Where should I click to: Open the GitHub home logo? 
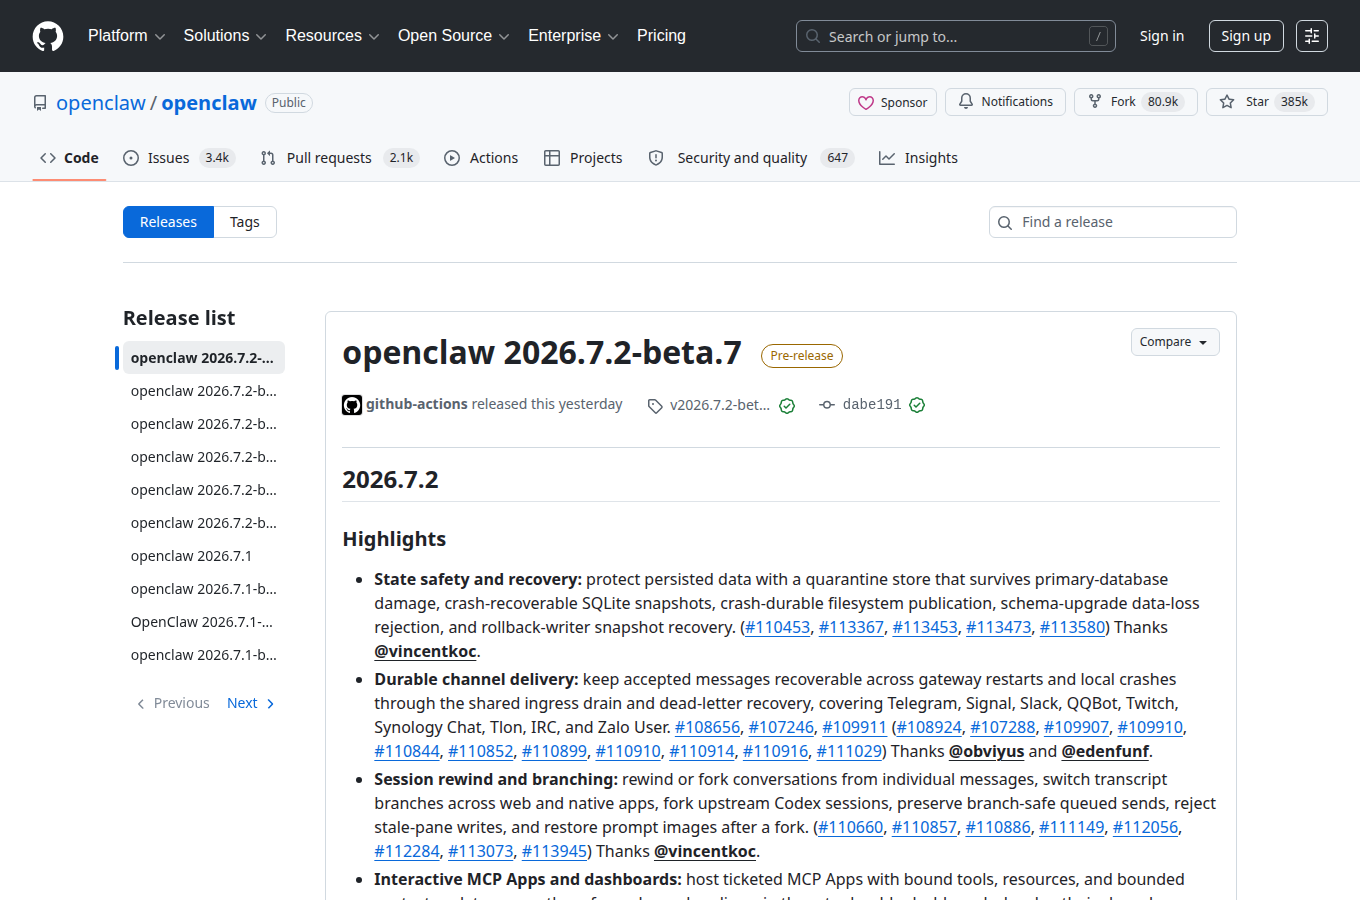[48, 36]
